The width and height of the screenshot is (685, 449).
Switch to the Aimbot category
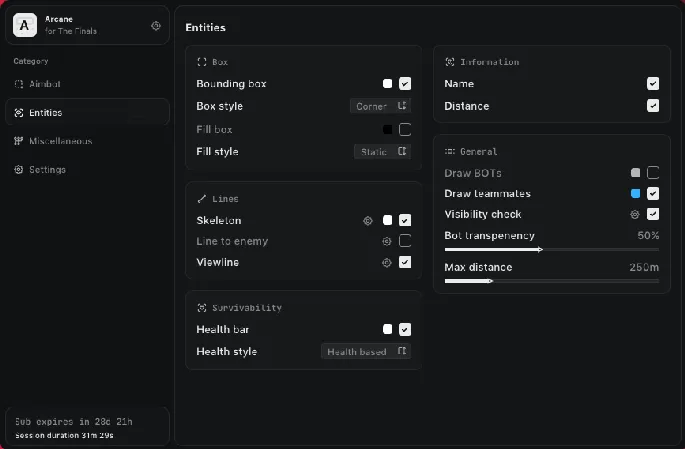pos(45,84)
